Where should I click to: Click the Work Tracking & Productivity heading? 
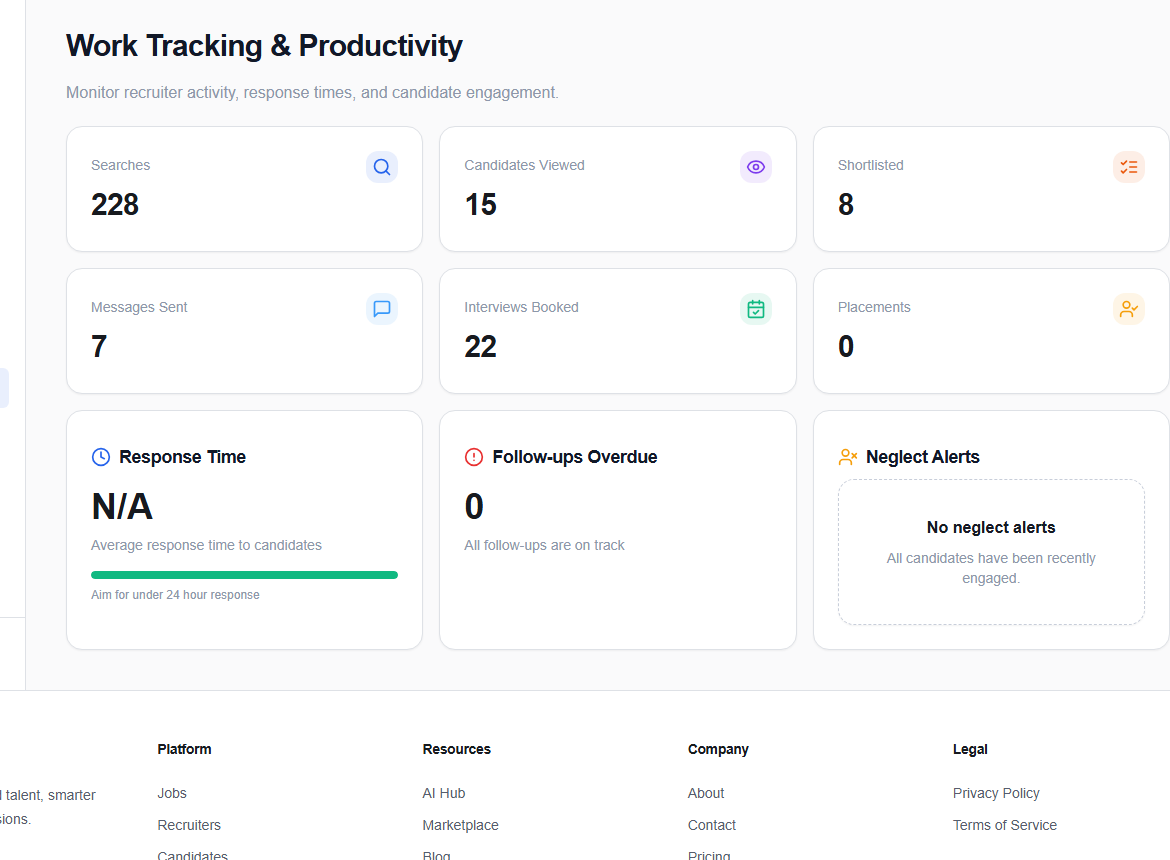264,46
